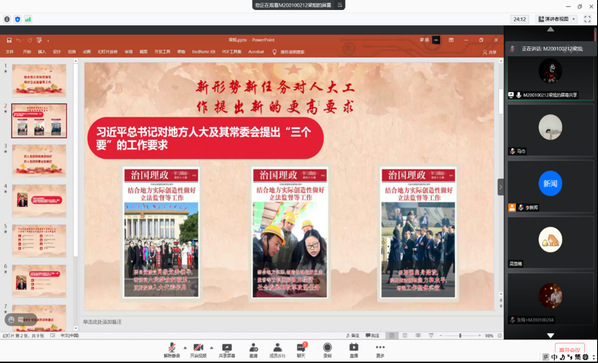This screenshot has width=598, height=363.
Task: Open the share screen option
Action: pos(227,350)
